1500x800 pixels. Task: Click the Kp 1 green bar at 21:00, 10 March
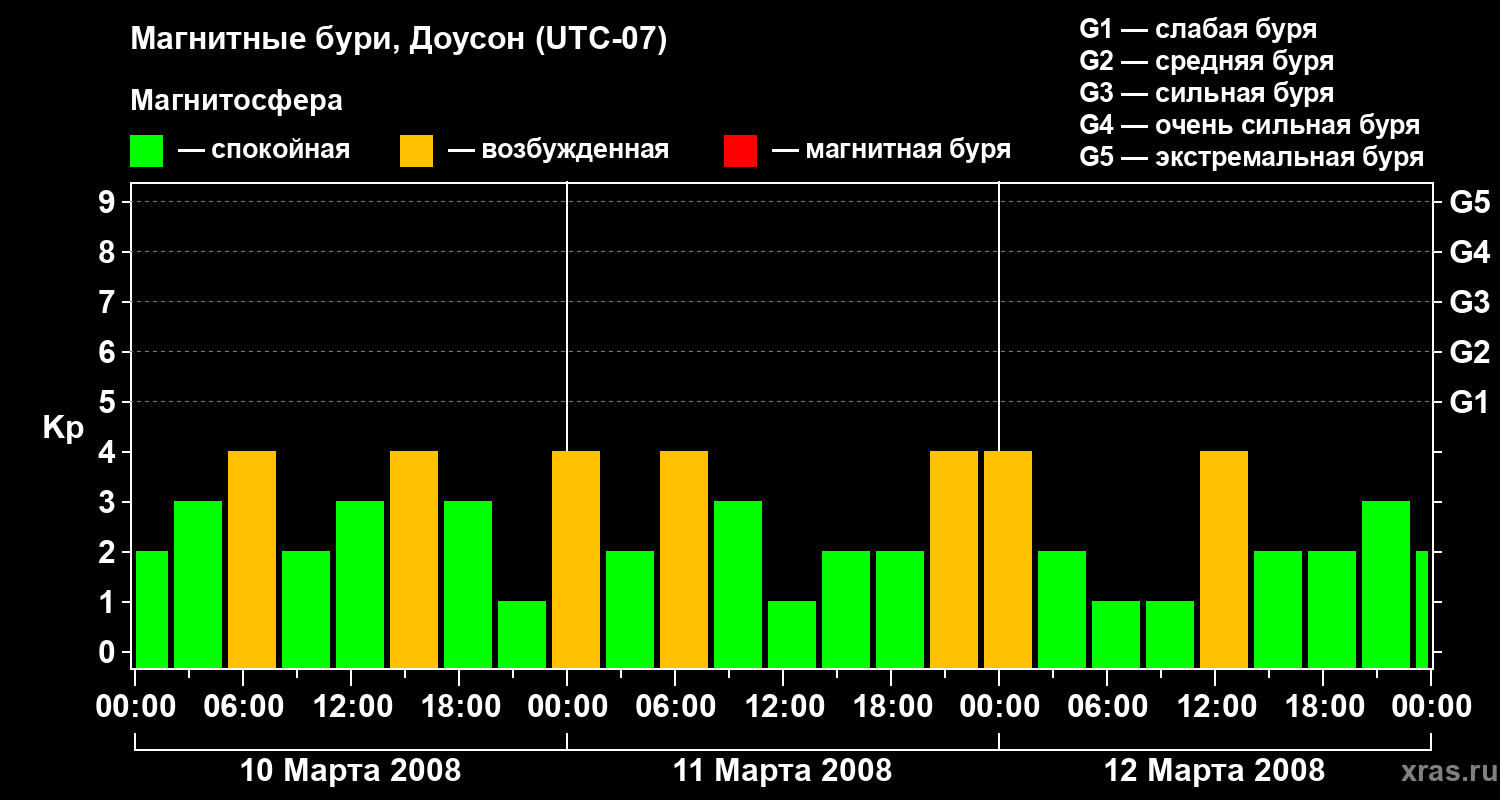(522, 635)
